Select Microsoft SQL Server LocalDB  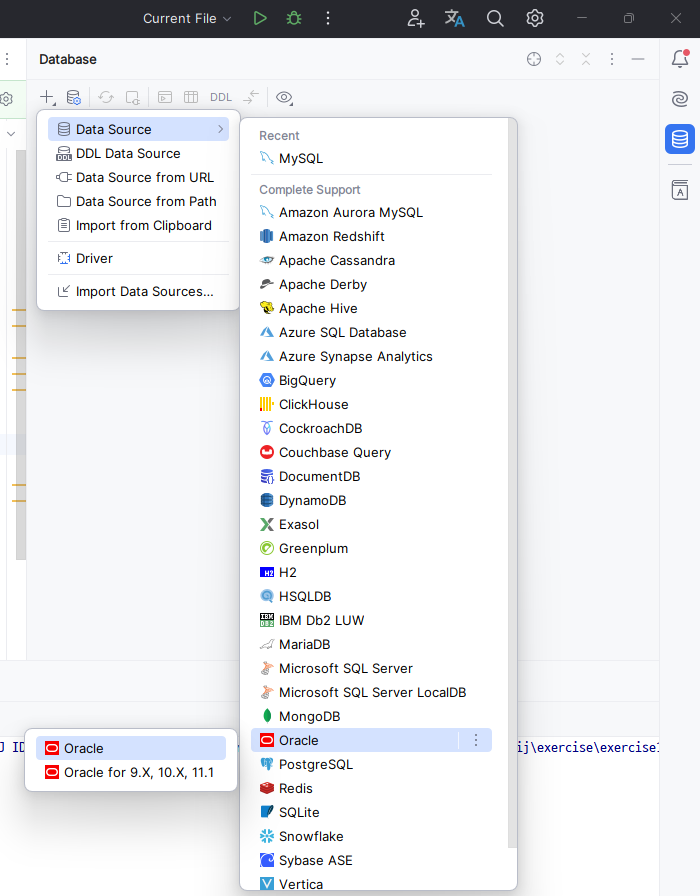(371, 693)
